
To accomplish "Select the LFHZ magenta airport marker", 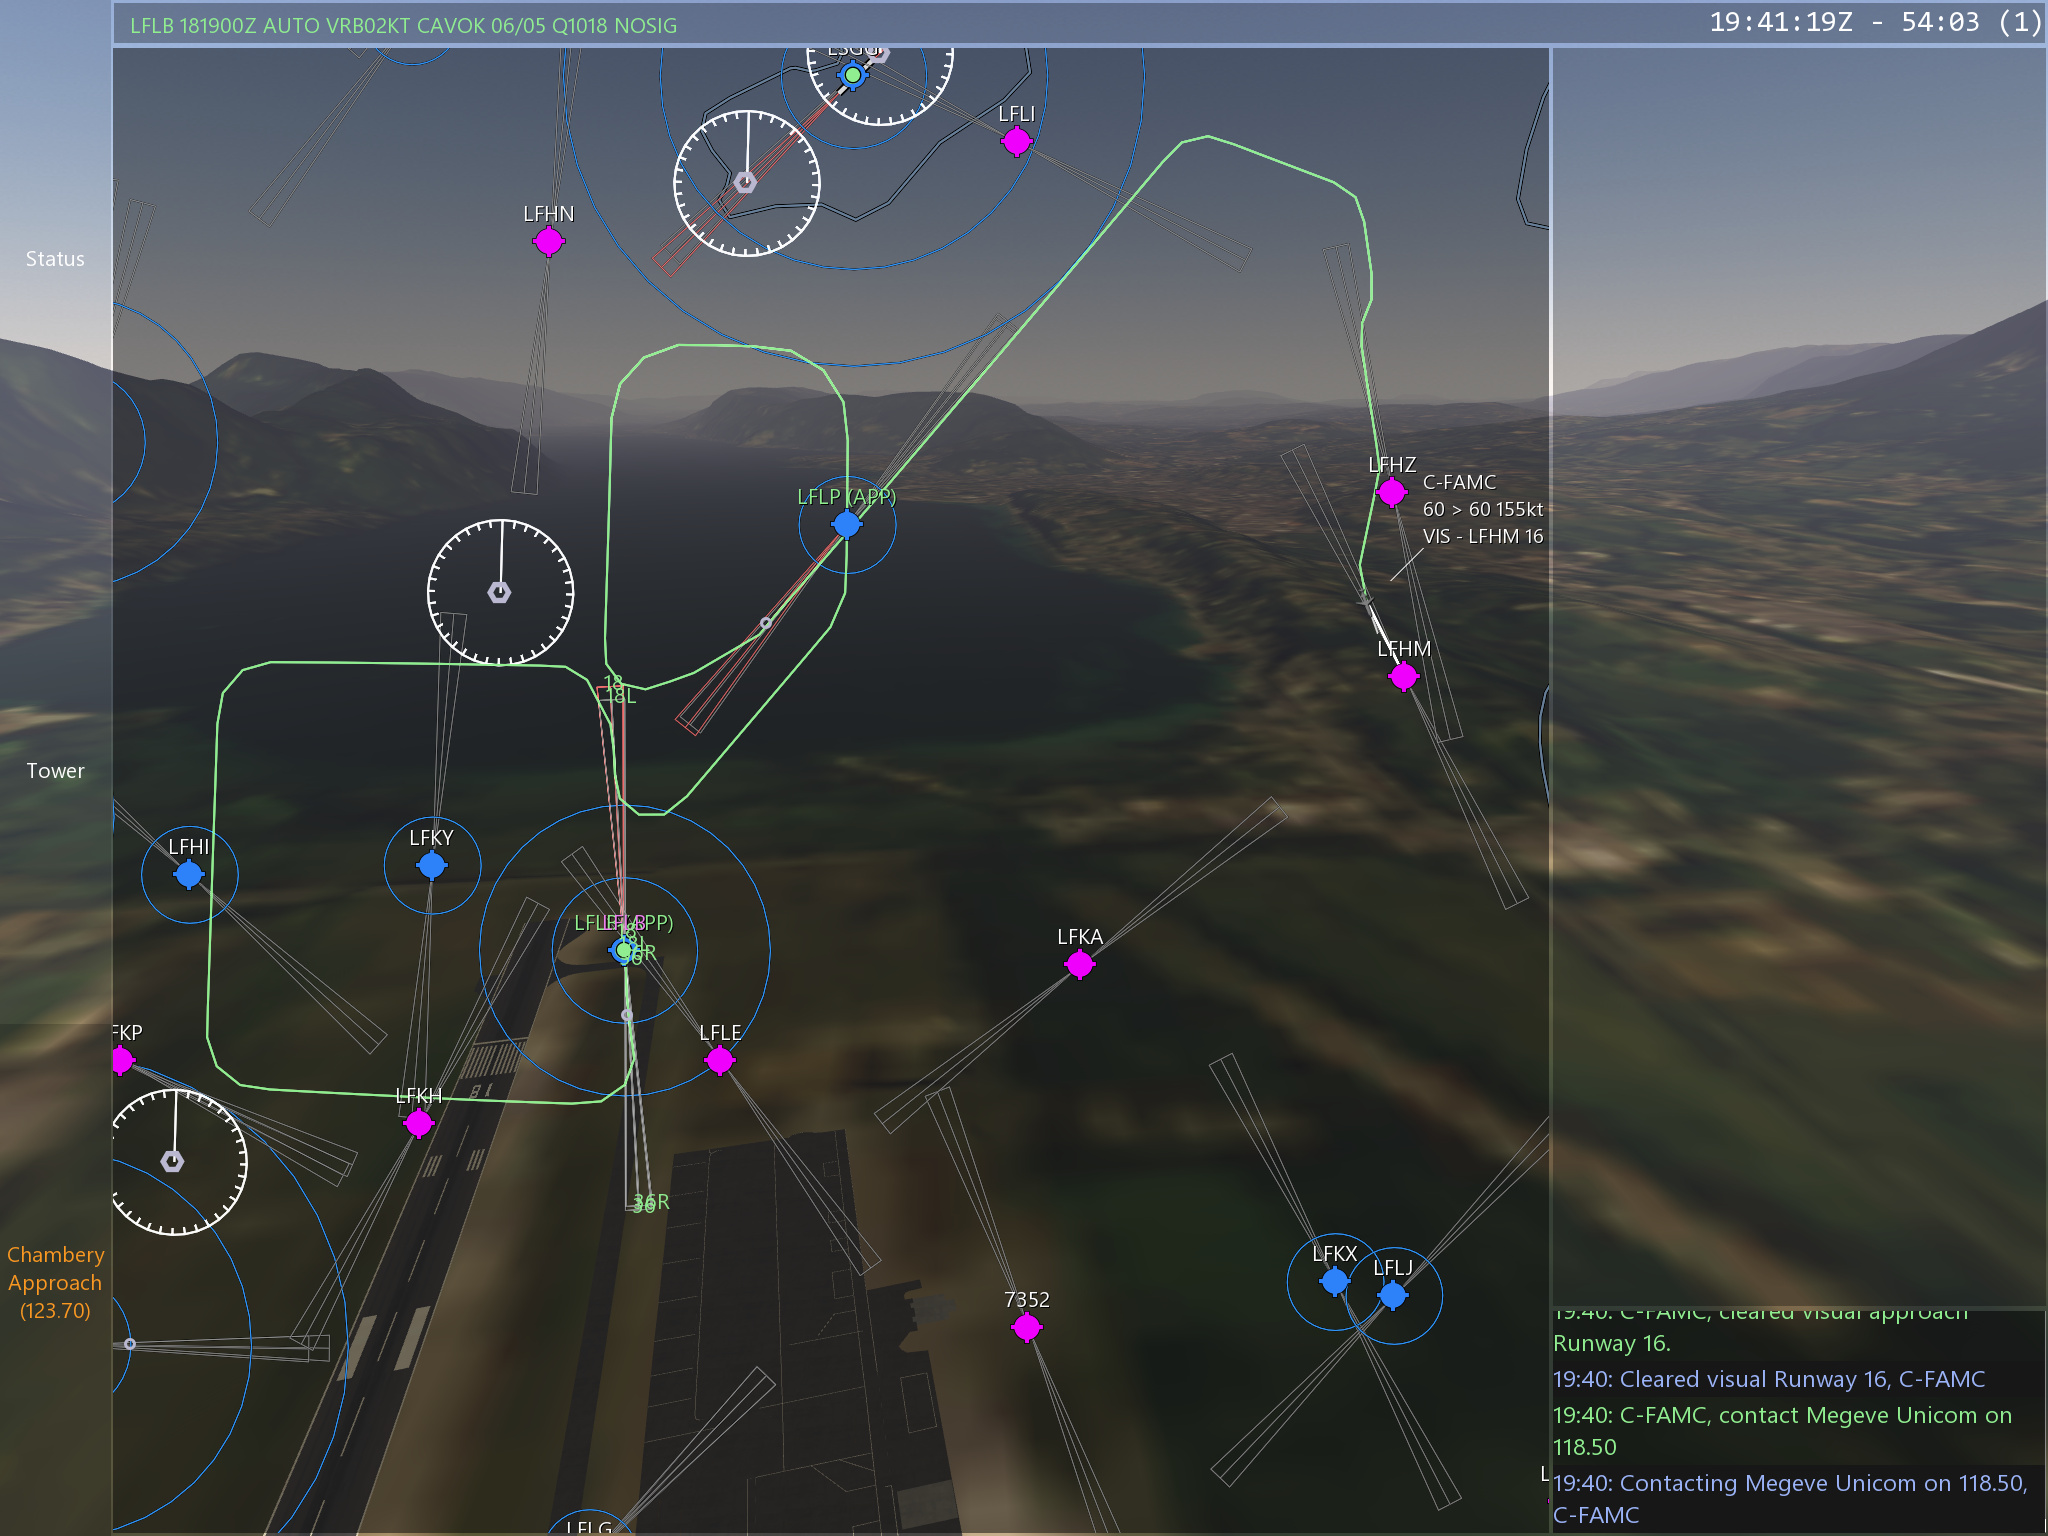I will tap(1391, 492).
